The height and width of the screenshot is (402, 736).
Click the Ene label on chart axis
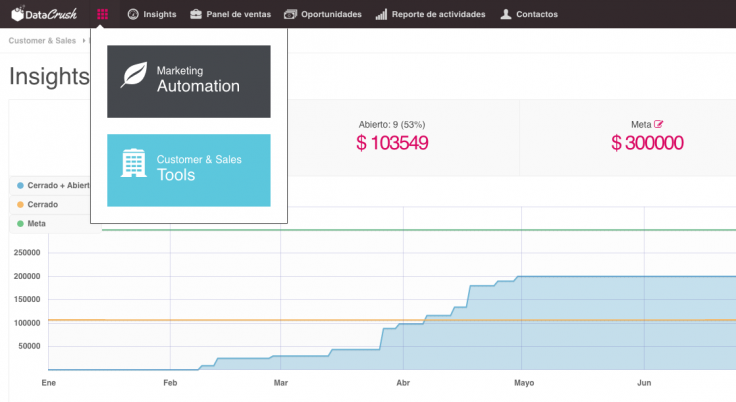[48, 383]
